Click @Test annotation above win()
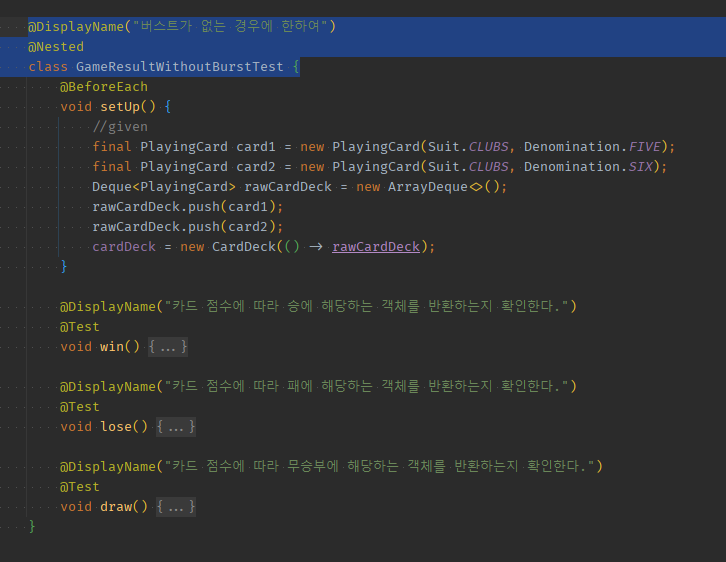Viewport: 726px width, 562px height. (80, 327)
